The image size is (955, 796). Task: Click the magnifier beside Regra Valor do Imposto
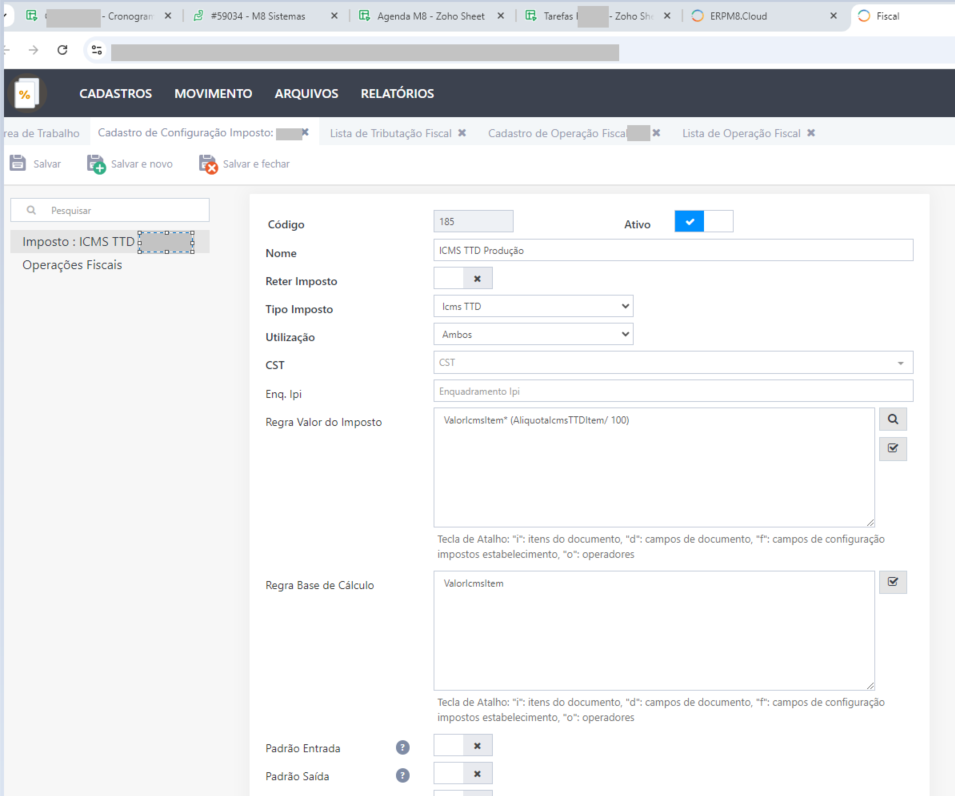(x=893, y=419)
